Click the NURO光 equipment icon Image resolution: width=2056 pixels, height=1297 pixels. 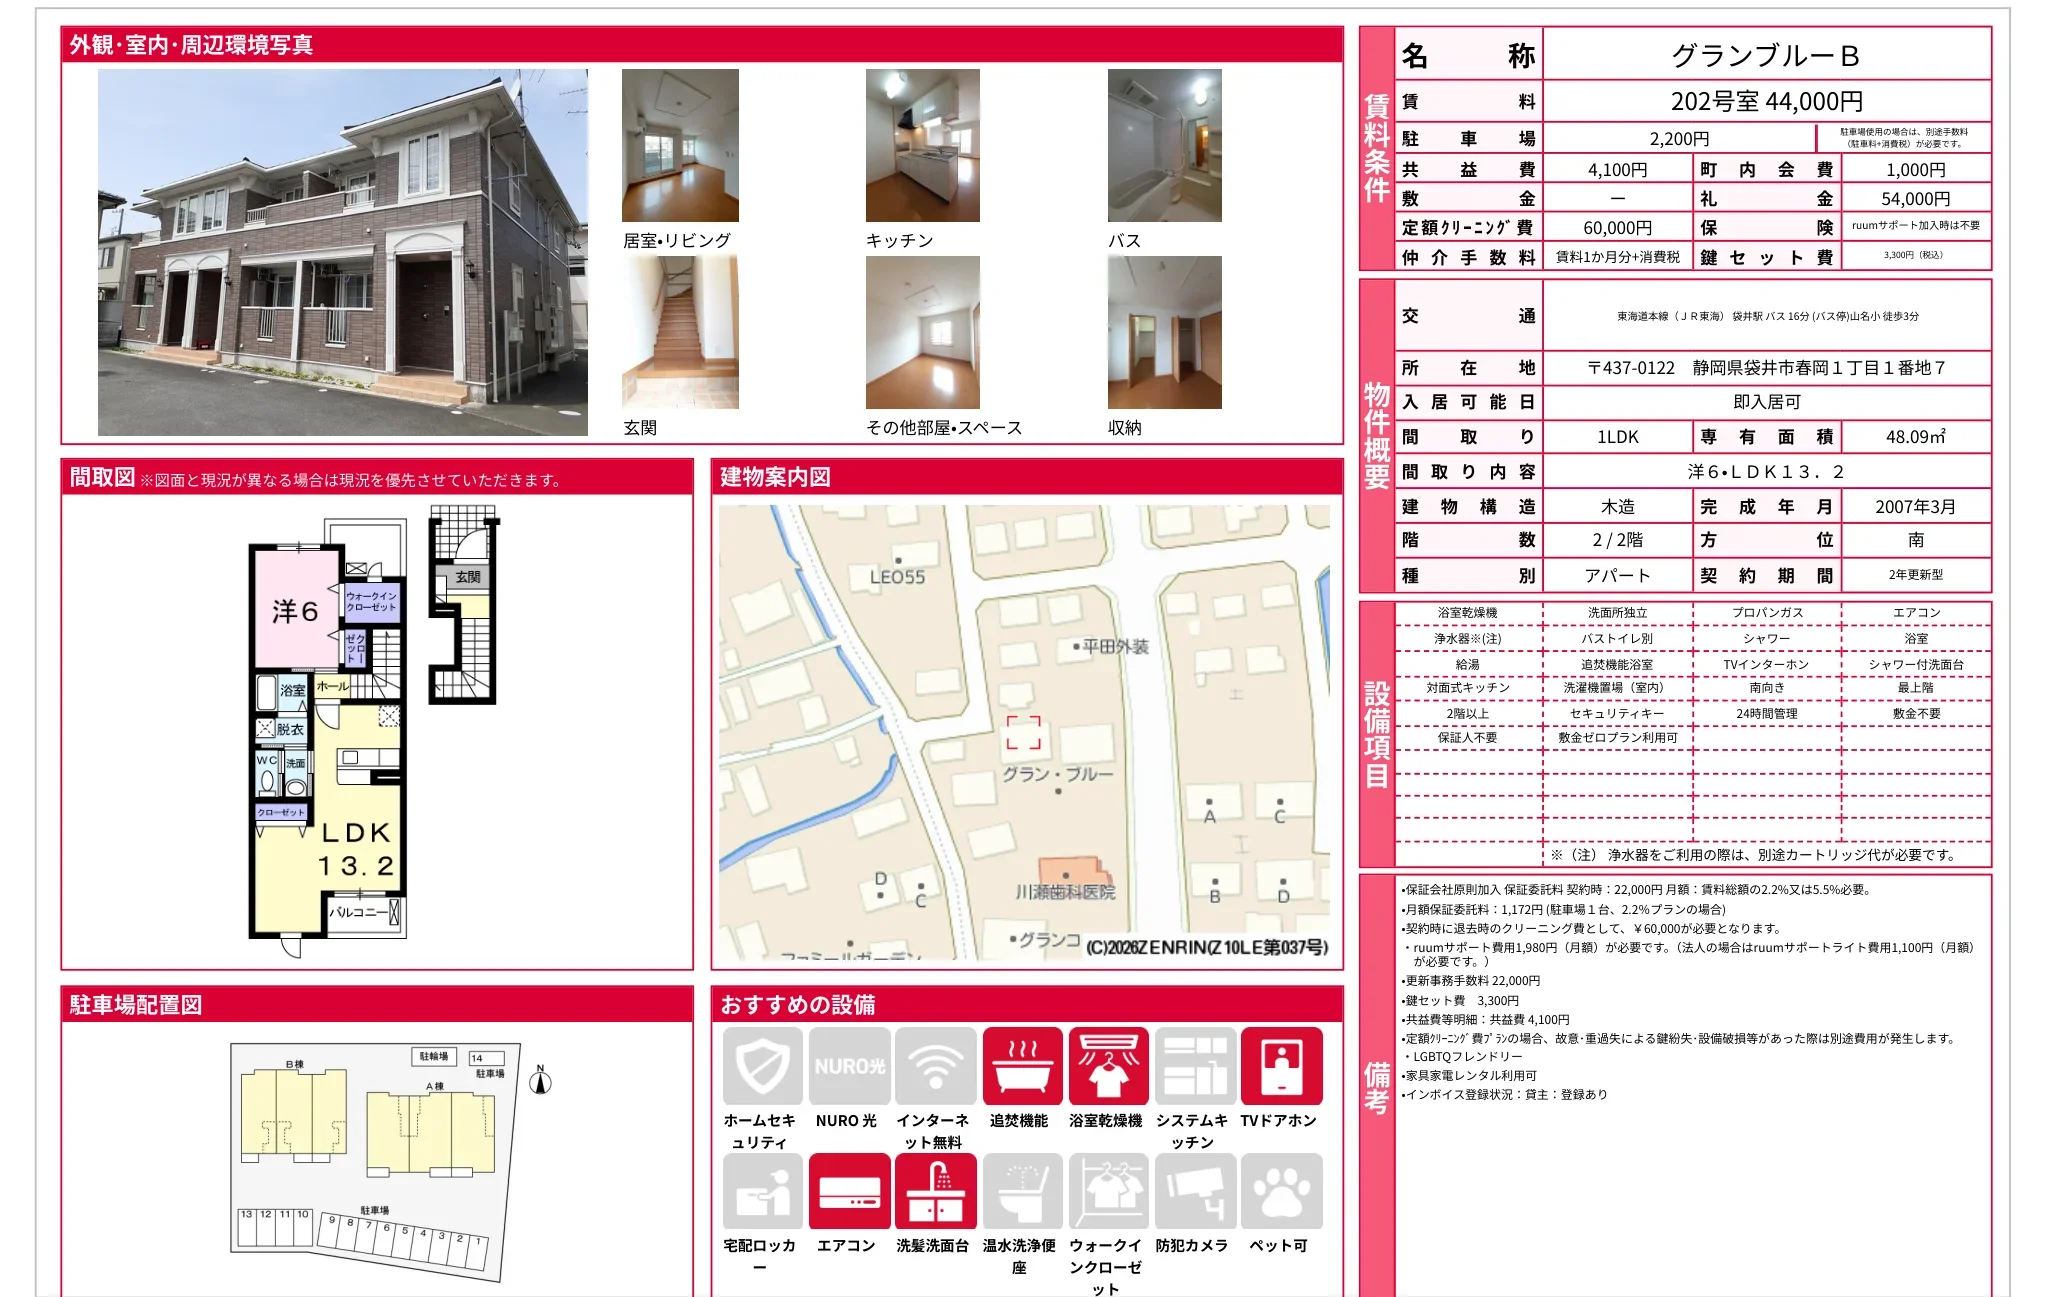[x=849, y=1066]
